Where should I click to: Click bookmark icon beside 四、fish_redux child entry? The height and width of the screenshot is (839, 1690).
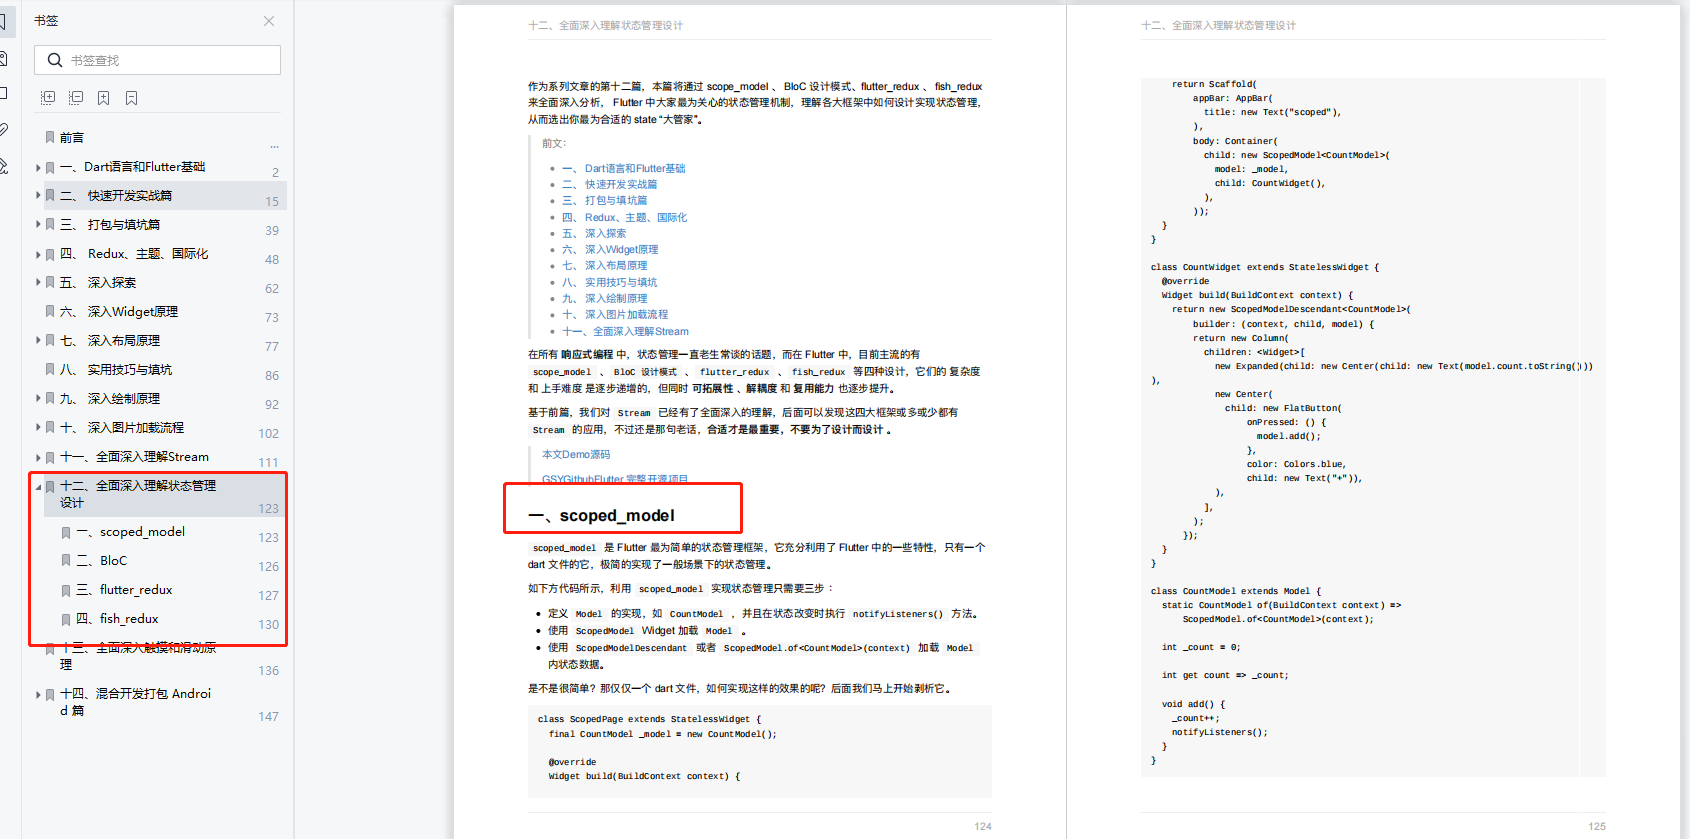pos(66,620)
